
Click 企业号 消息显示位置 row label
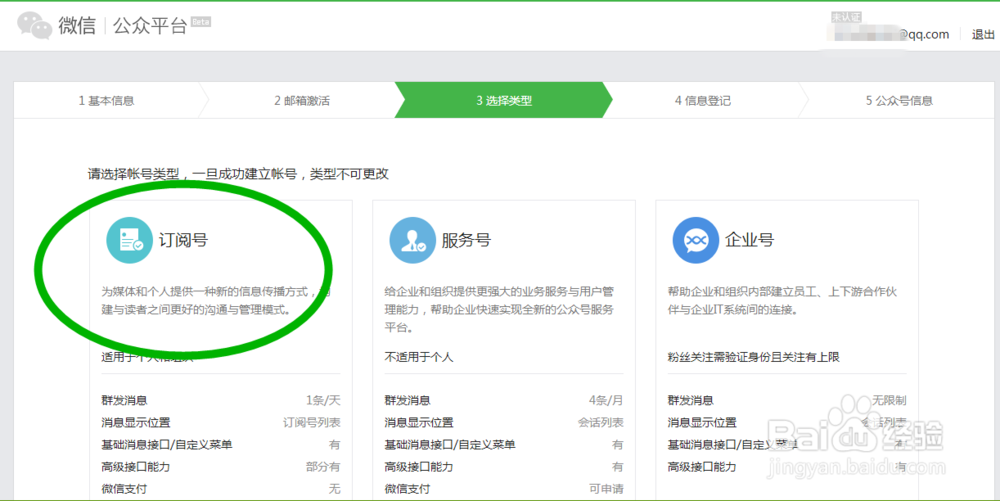pos(702,423)
